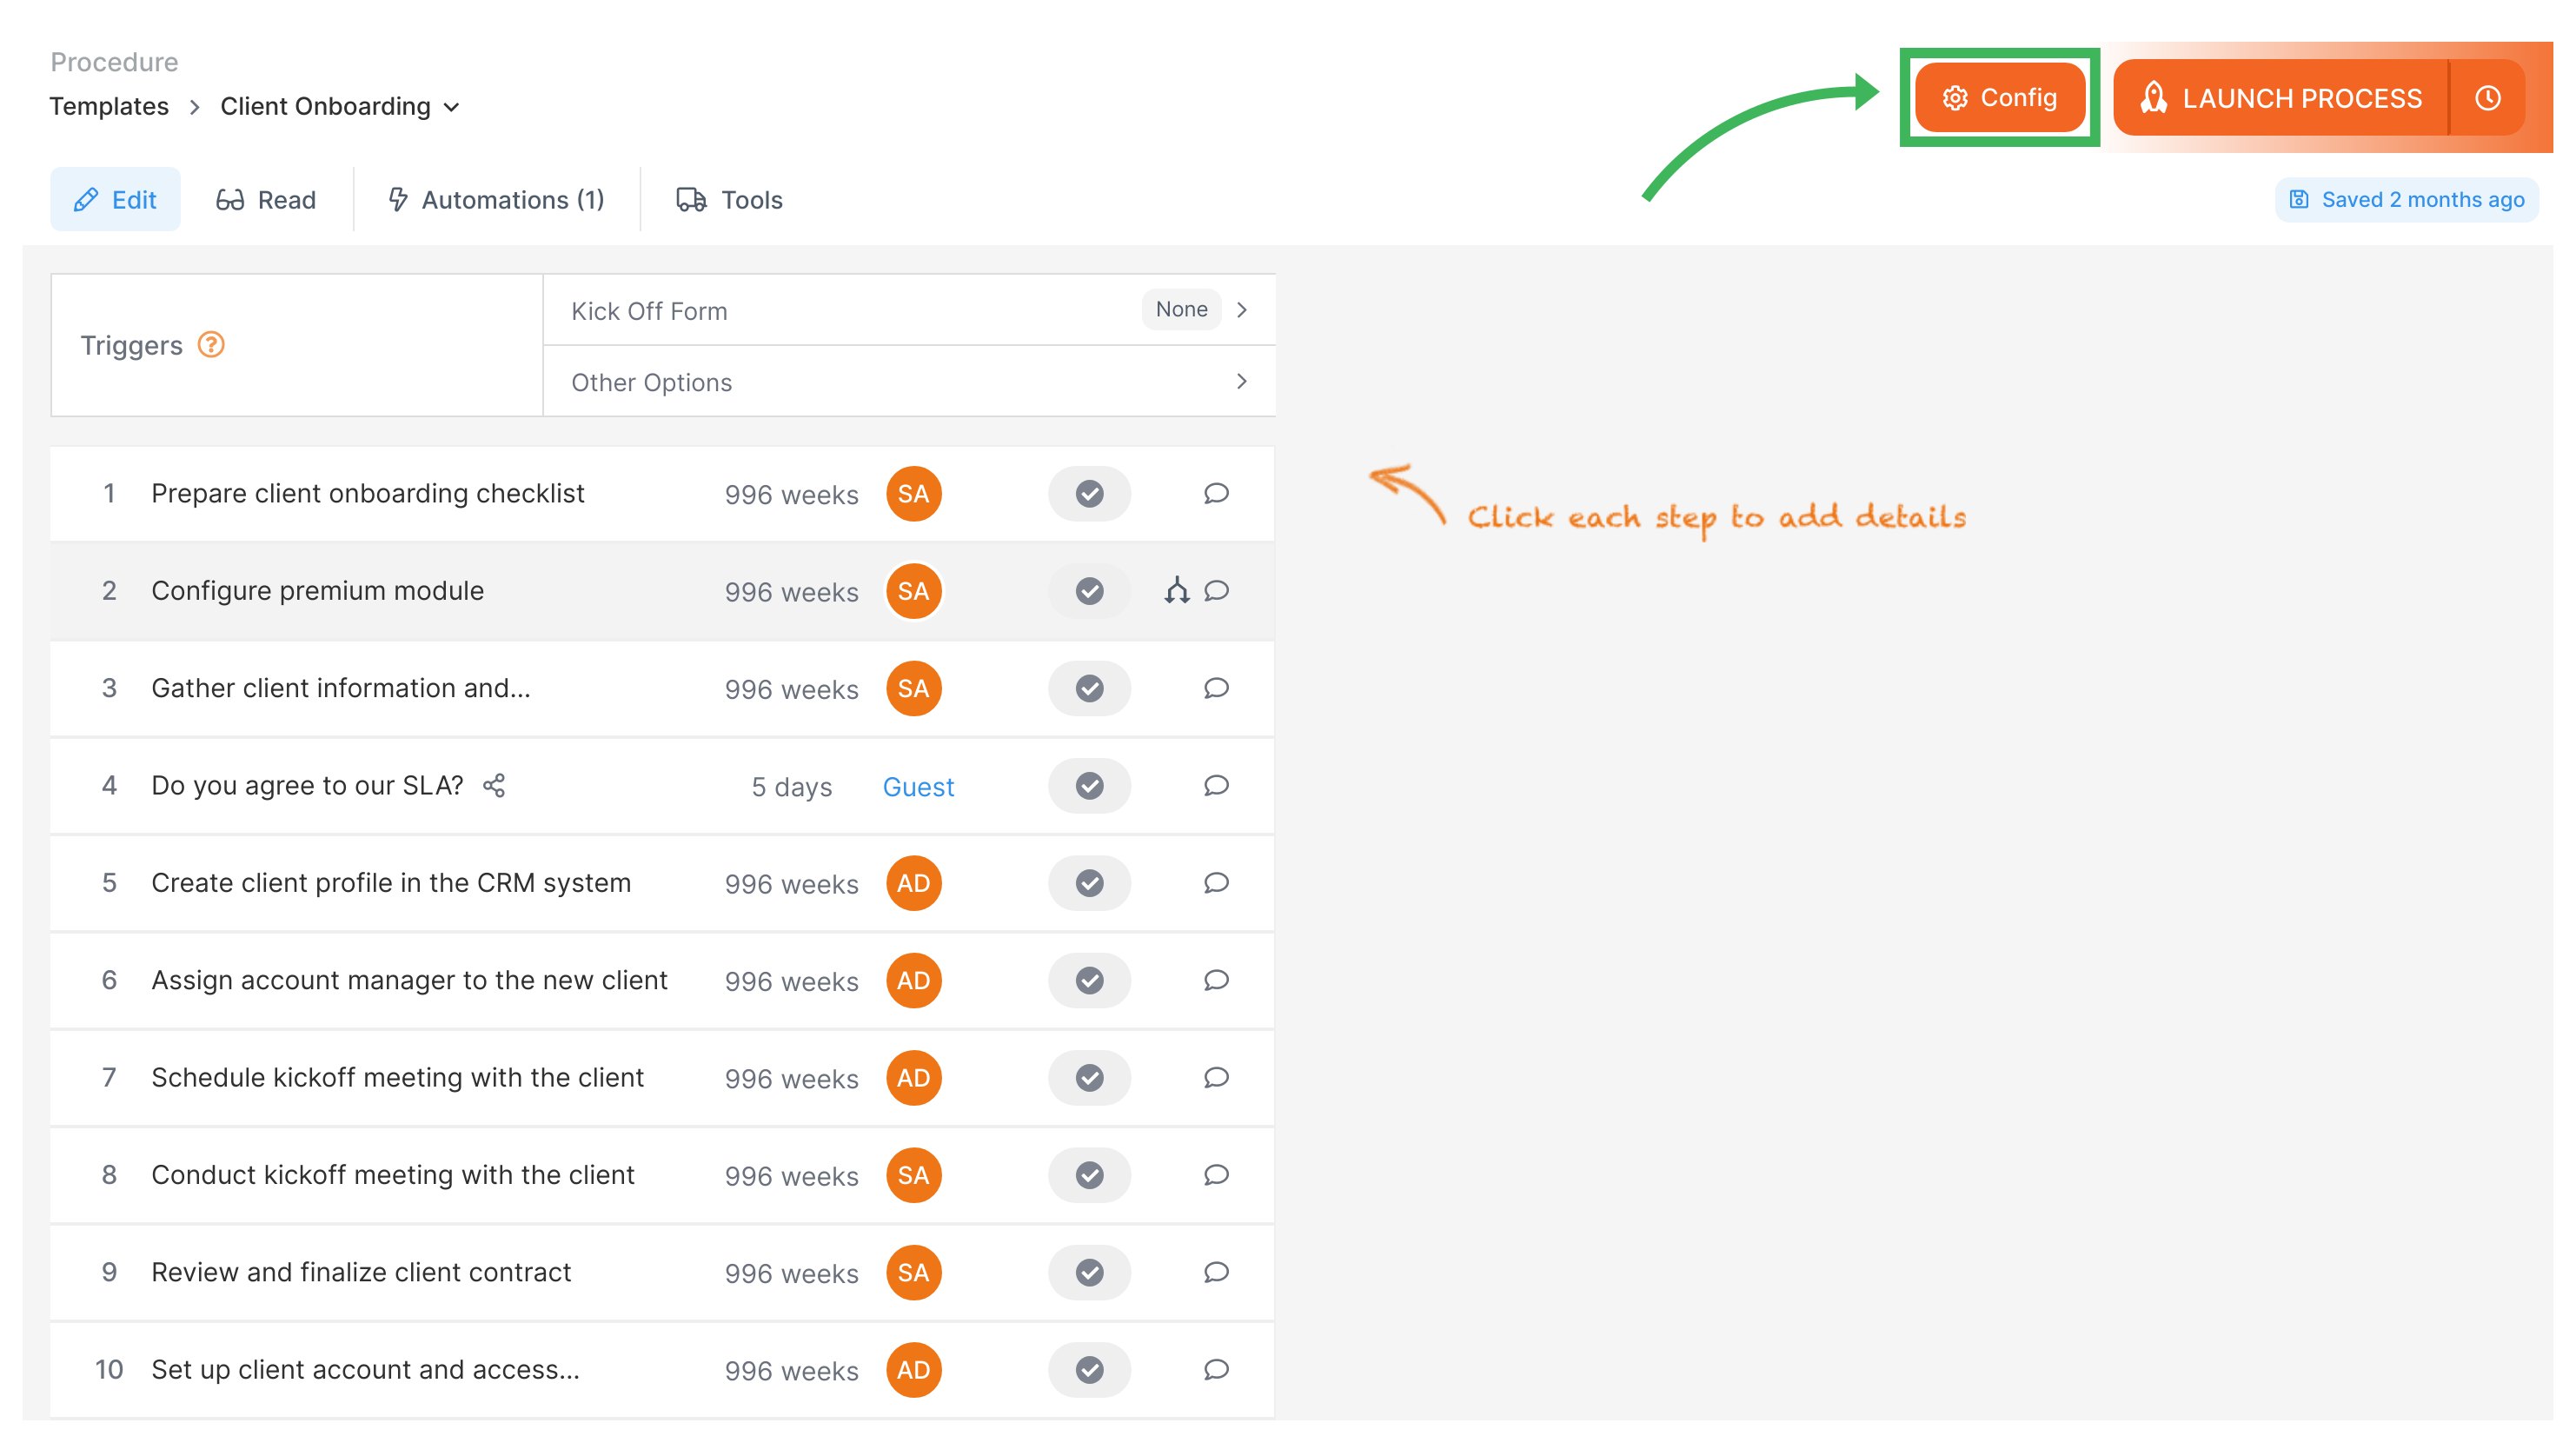Open step Configure premium module

pyautogui.click(x=317, y=591)
